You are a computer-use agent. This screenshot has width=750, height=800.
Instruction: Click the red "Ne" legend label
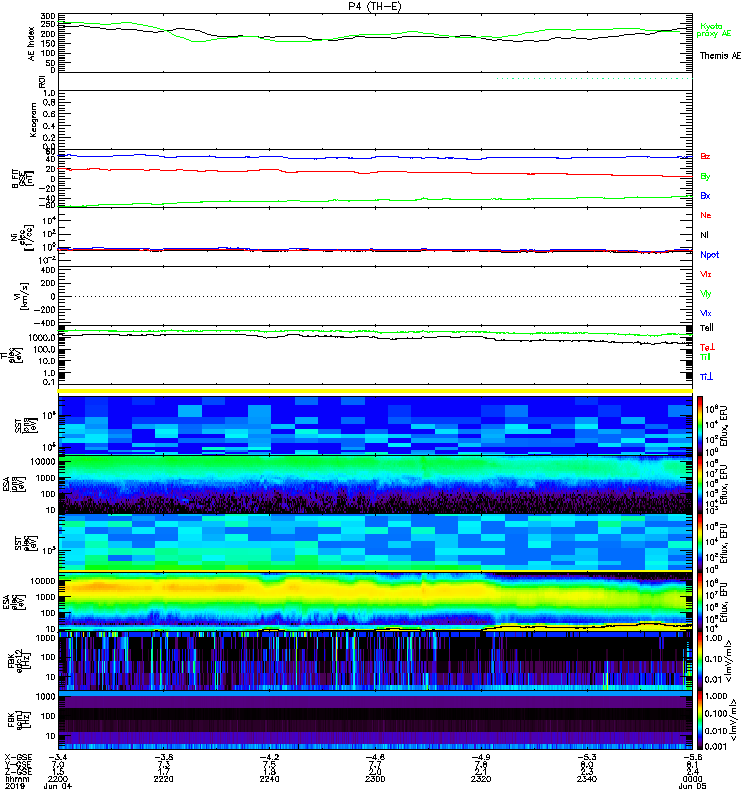point(706,215)
